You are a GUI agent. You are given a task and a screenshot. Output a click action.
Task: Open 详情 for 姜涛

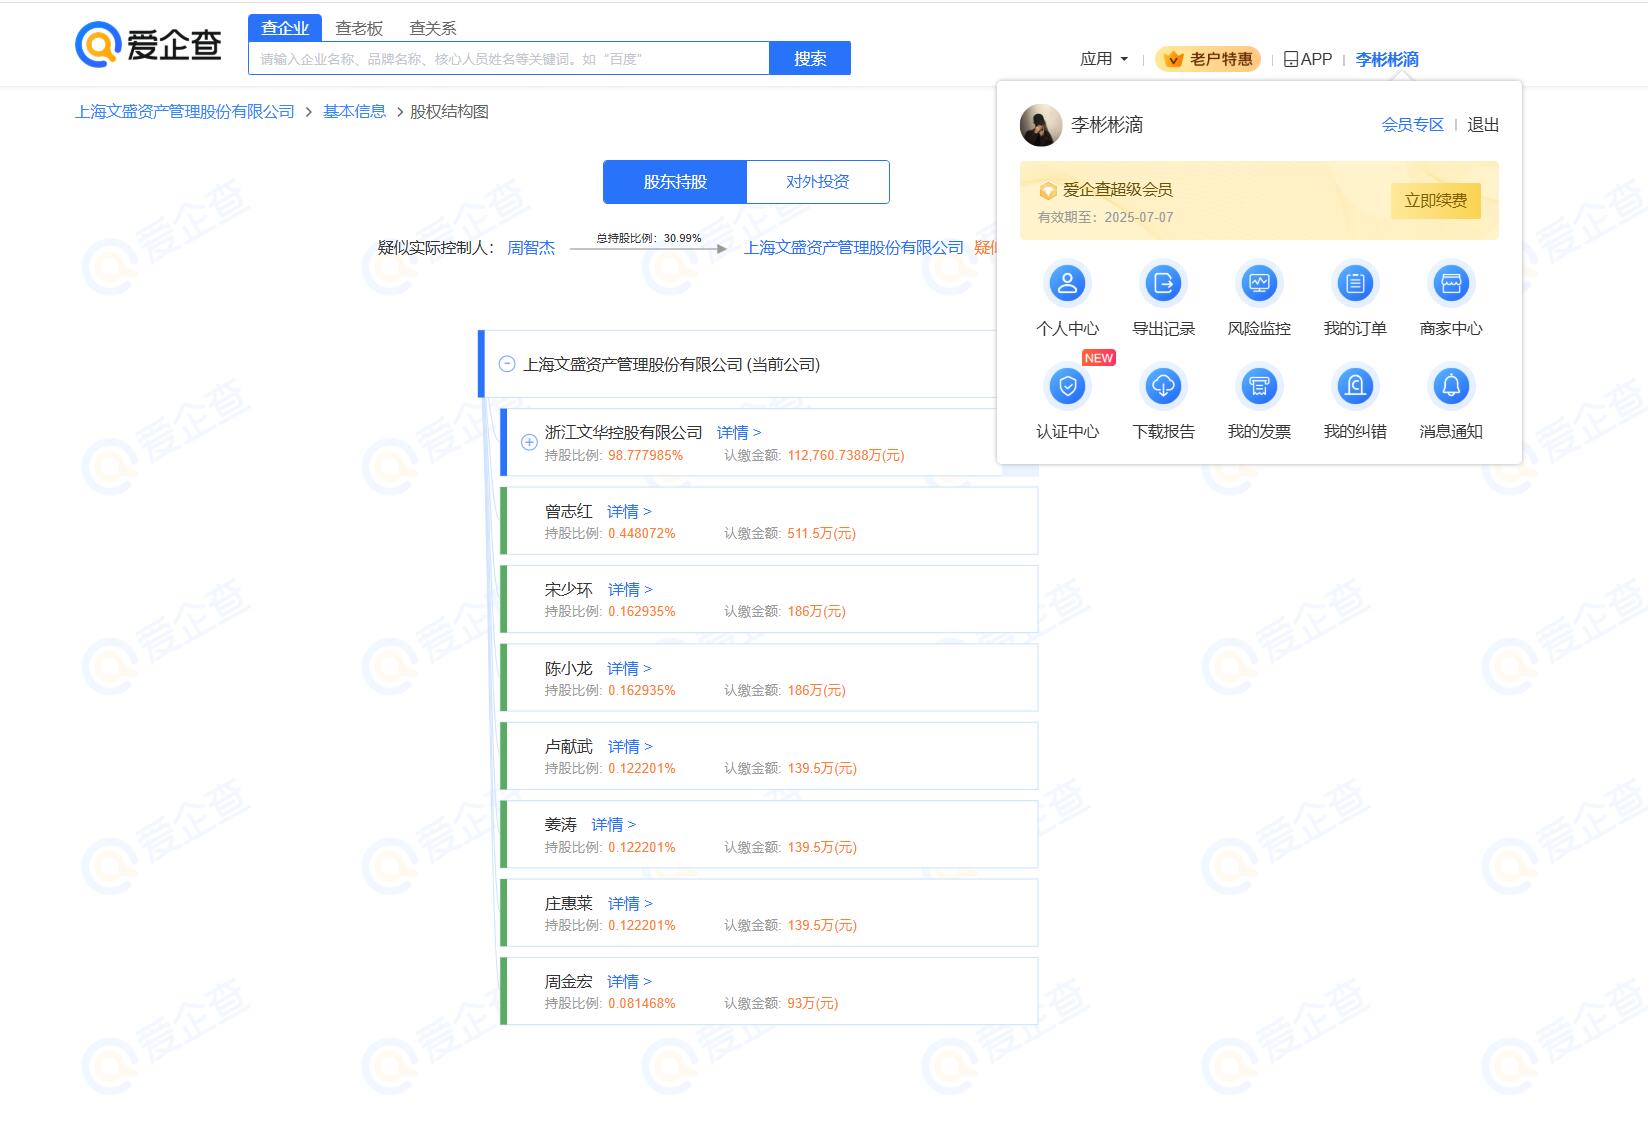[x=613, y=825]
